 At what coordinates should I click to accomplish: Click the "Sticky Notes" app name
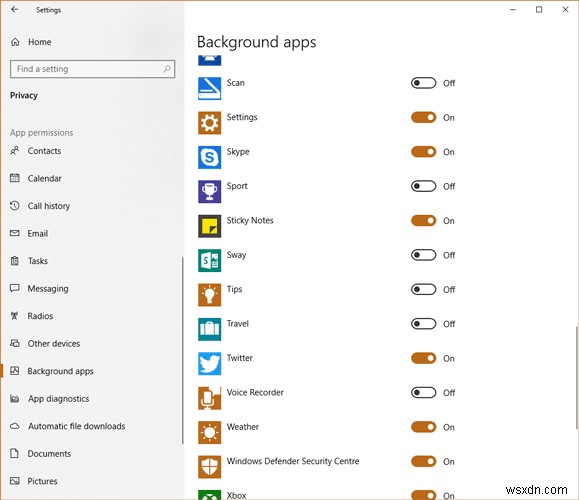(250, 220)
